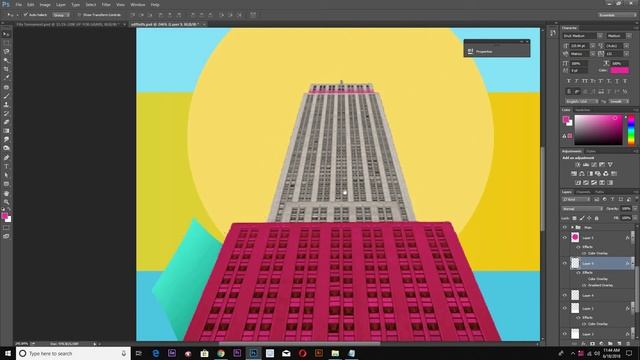
Task: Click the Character panel text color swatch
Action: 620,70
